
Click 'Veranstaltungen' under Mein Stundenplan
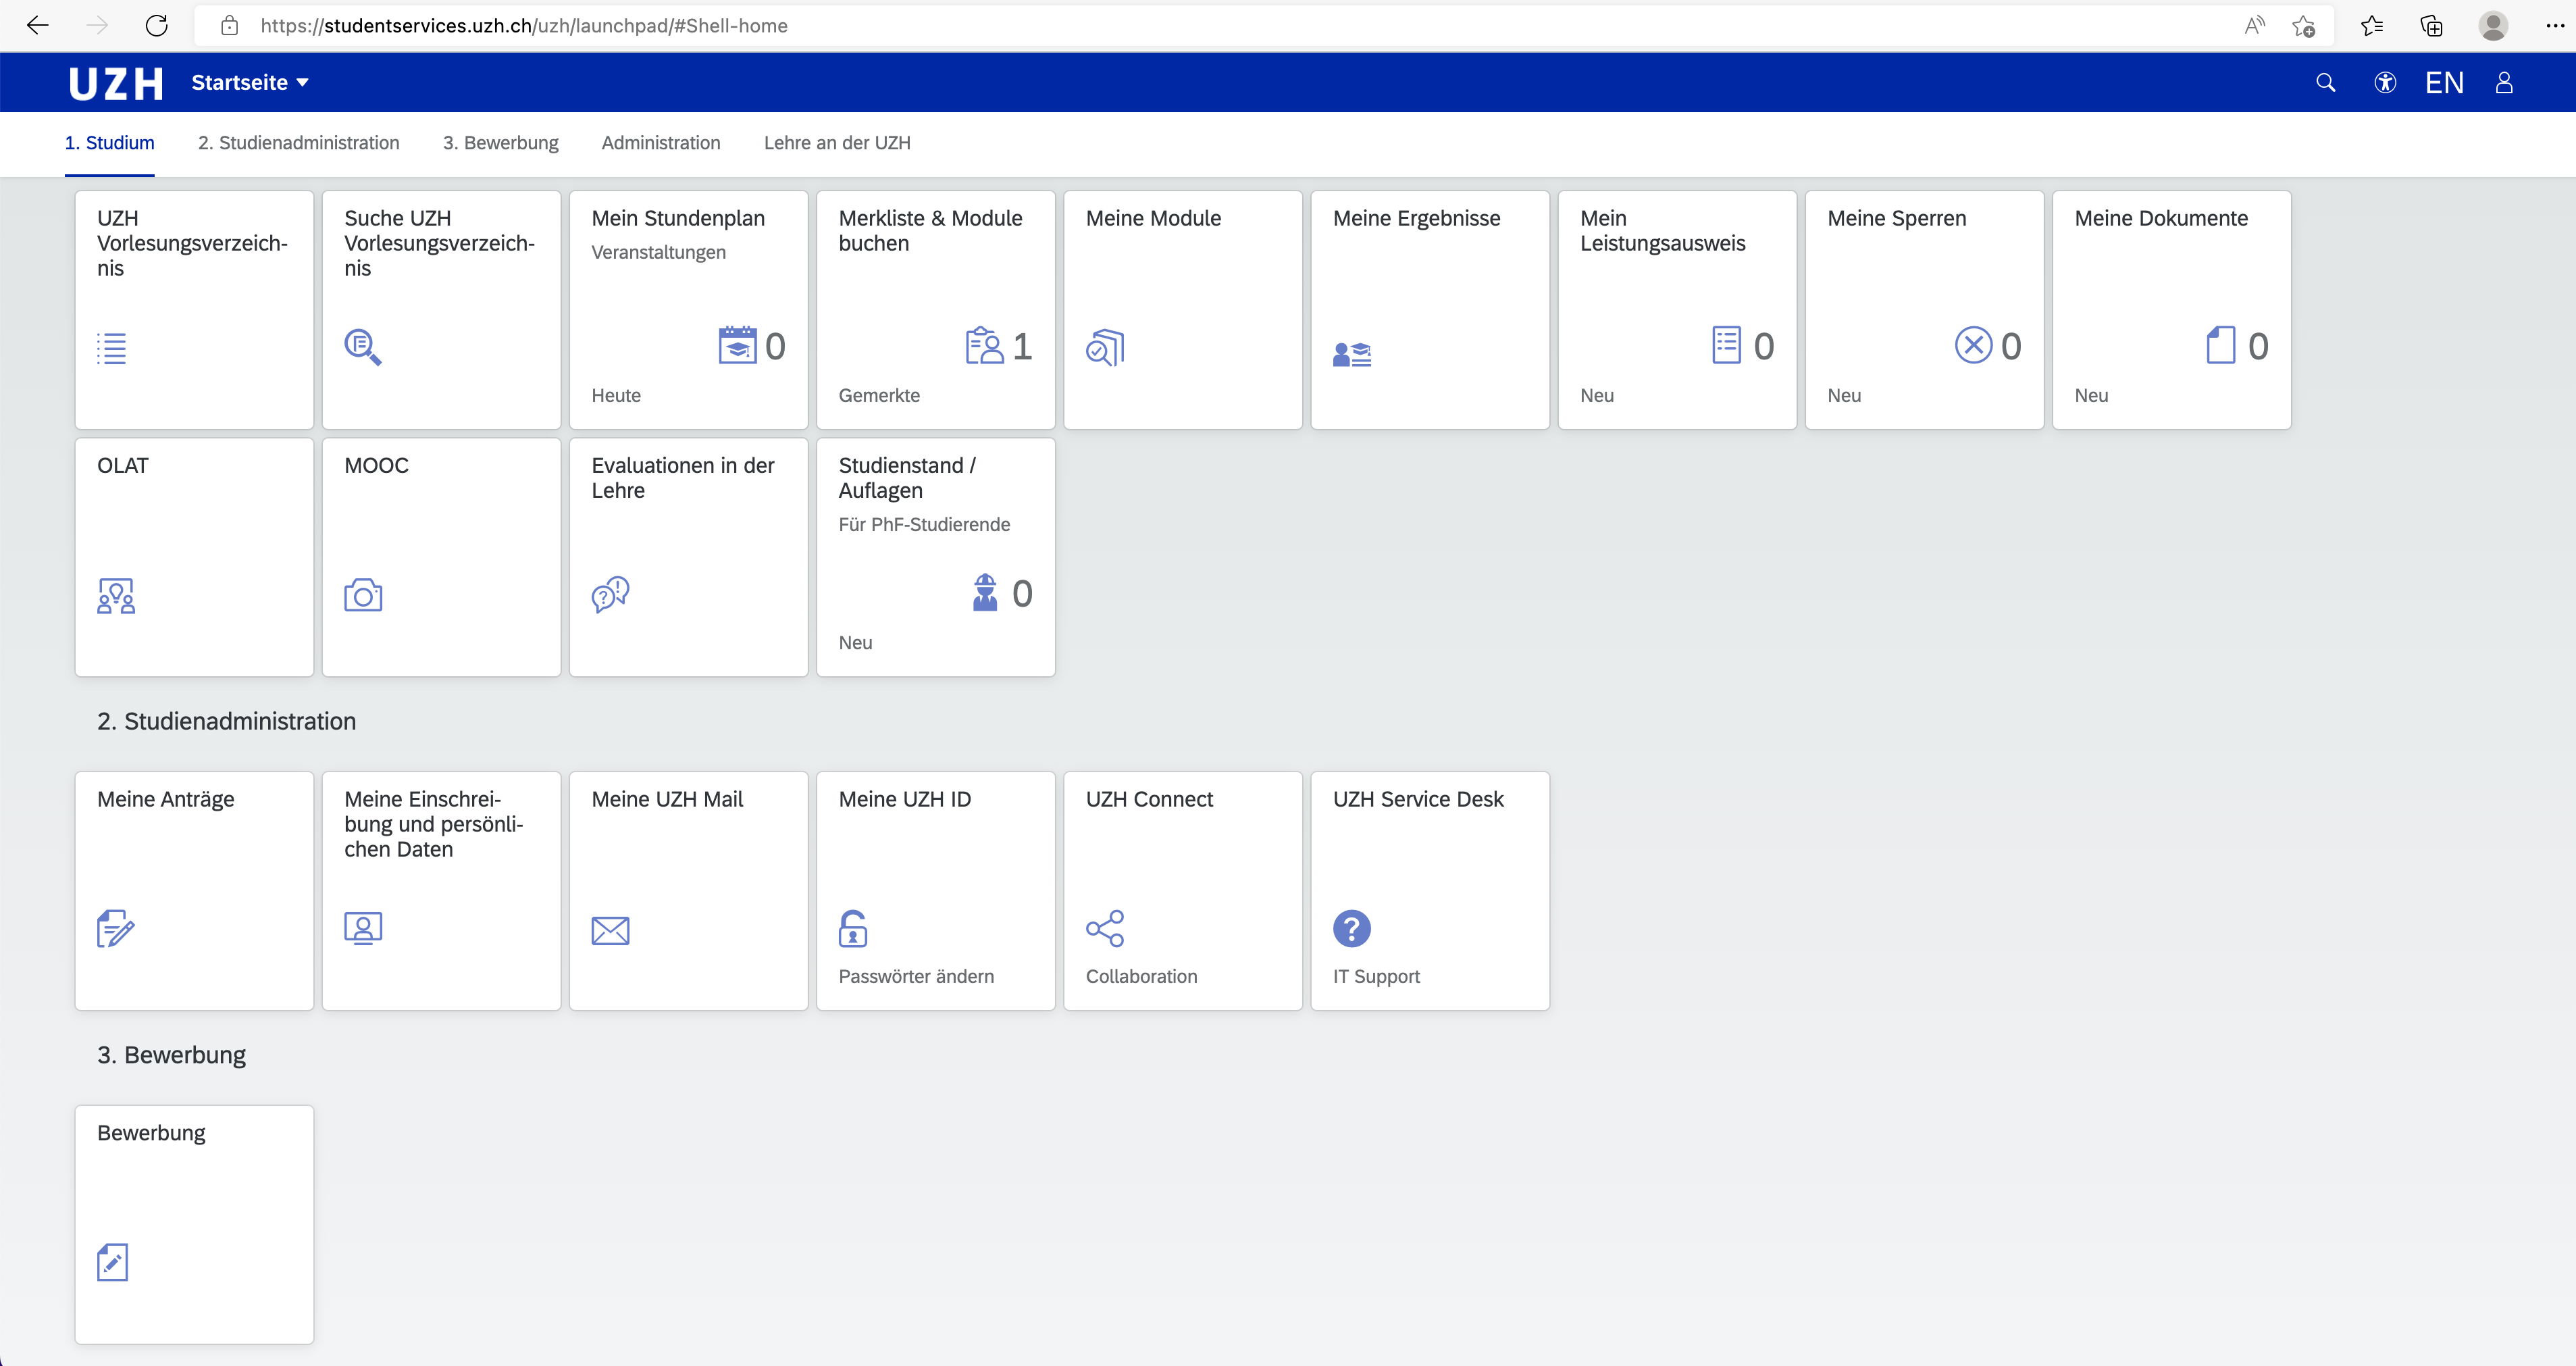click(658, 252)
